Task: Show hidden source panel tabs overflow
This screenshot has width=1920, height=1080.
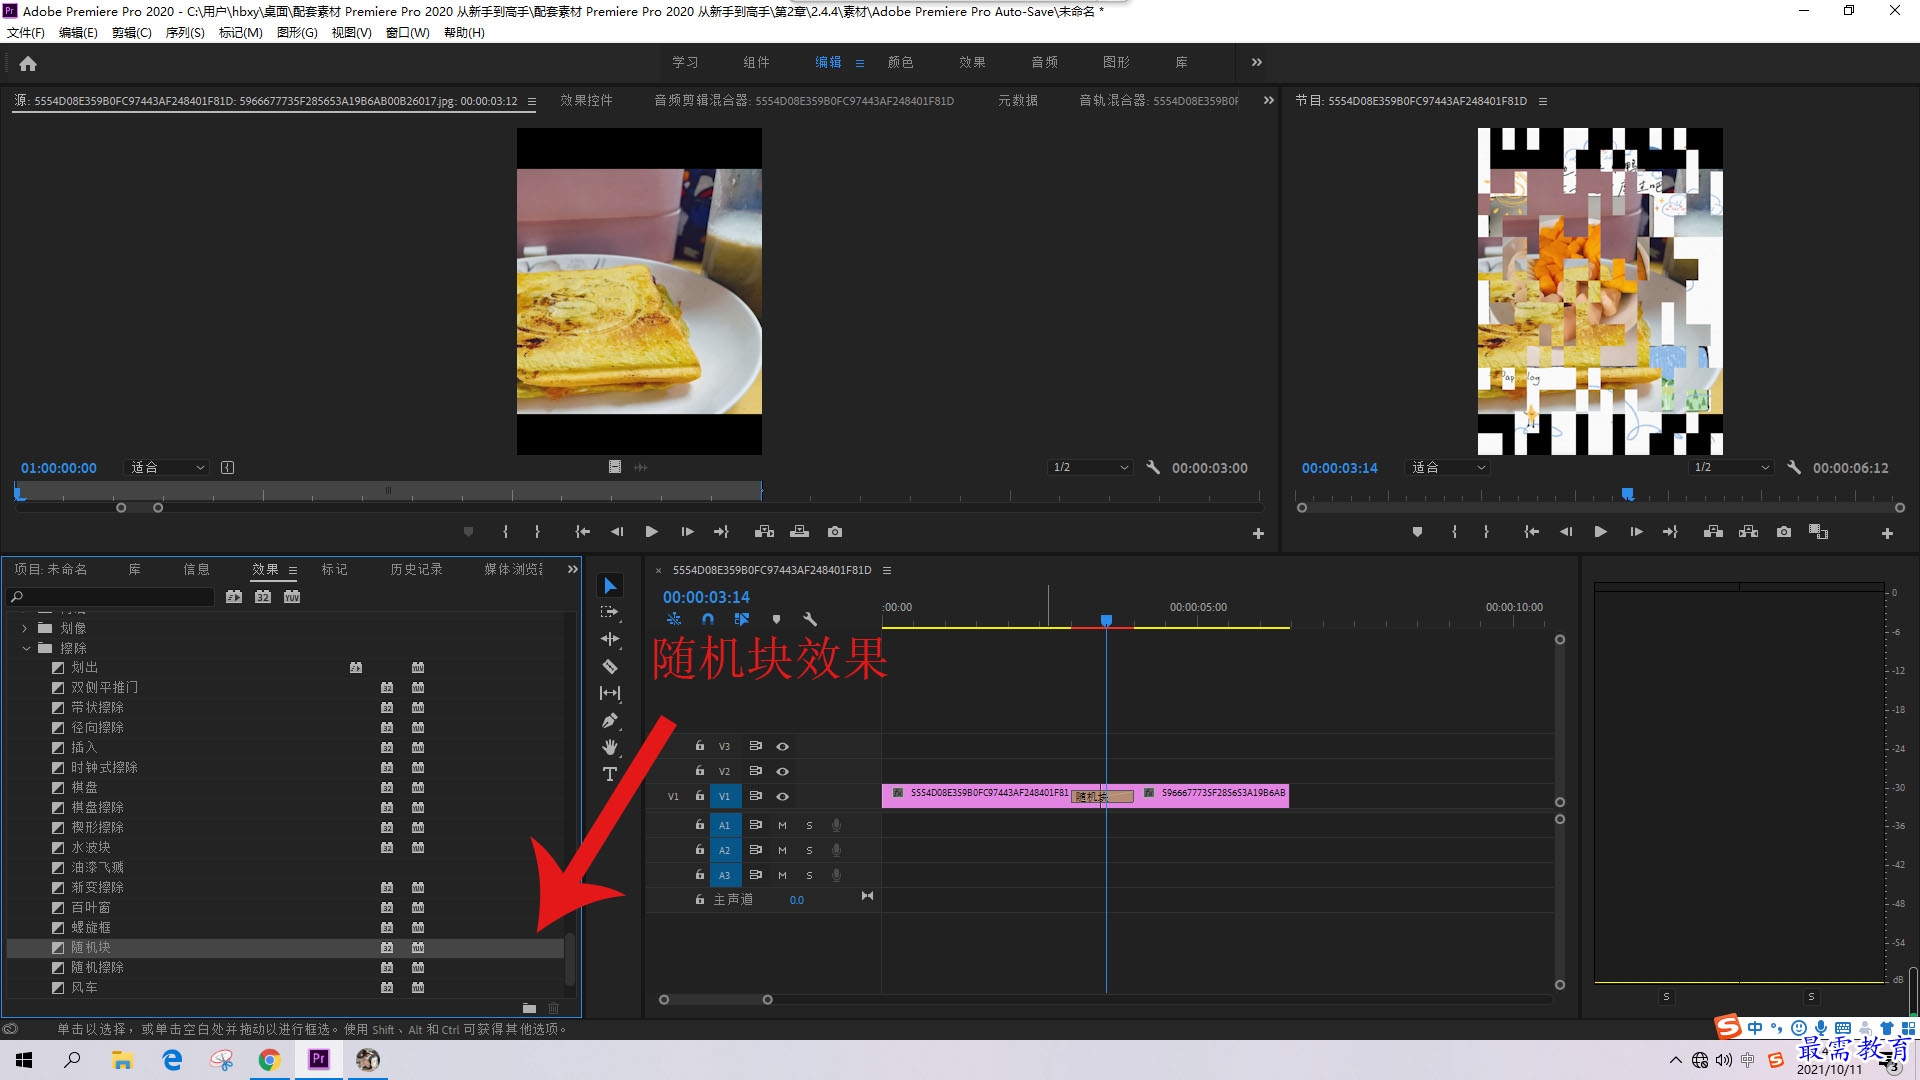Action: click(1269, 101)
